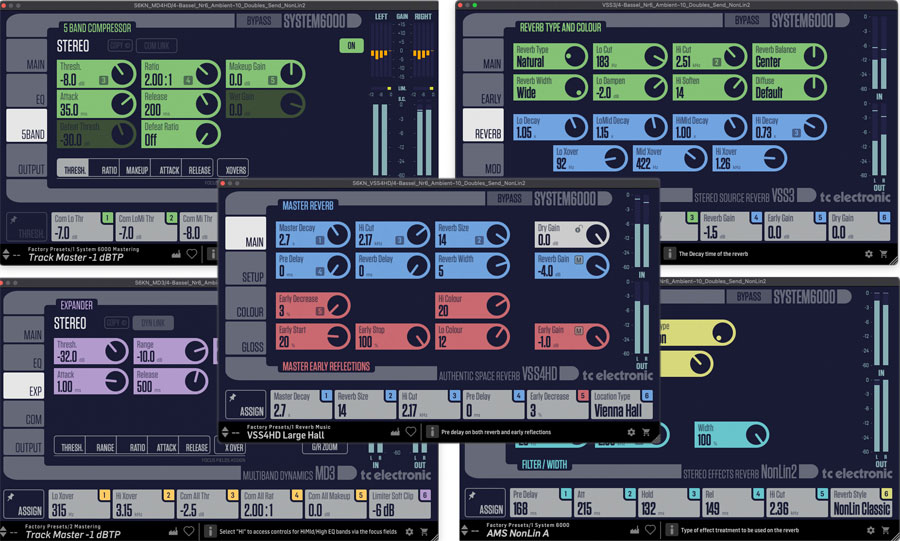Viewport: 900px width, 541px height.
Task: Click the XOVERS button in MD4HD compressor
Action: (234, 168)
